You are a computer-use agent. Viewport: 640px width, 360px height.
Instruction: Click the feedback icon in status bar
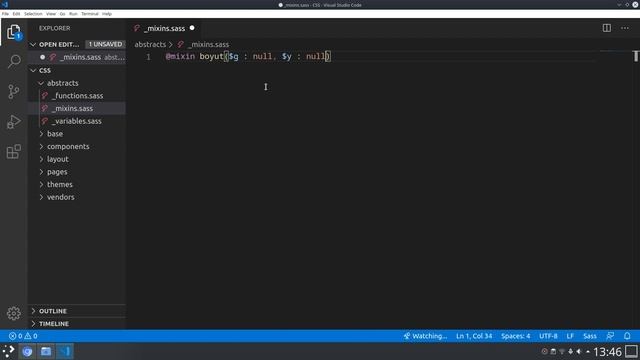click(x=610, y=336)
